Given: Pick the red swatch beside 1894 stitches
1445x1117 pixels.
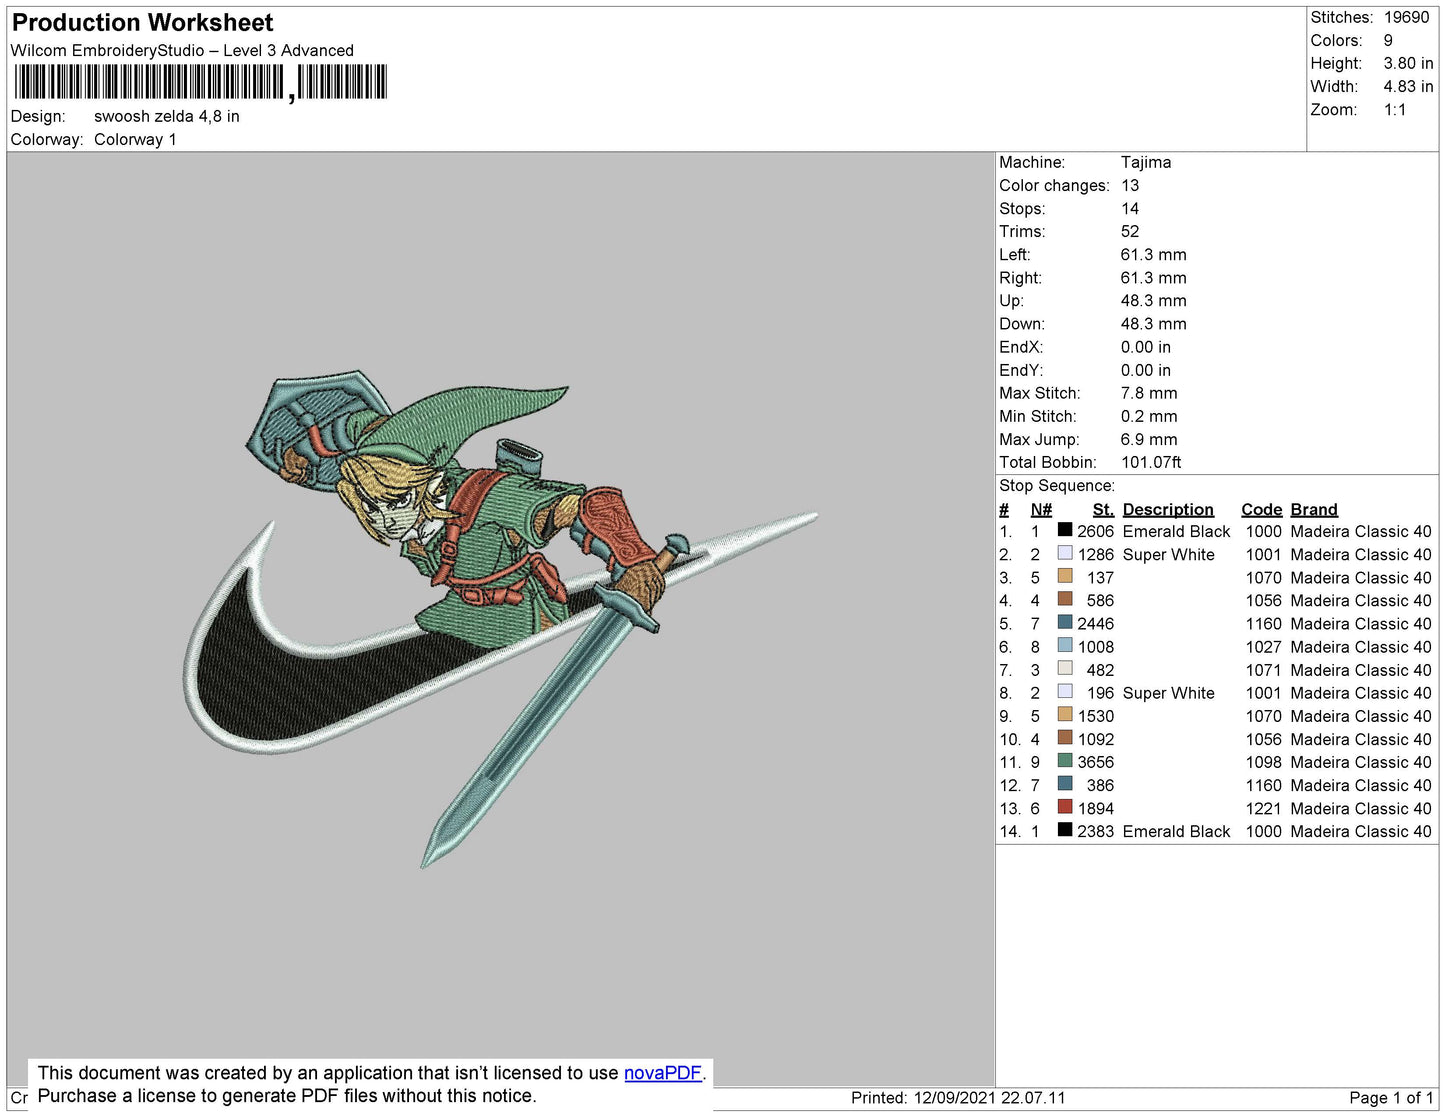Looking at the screenshot, I should [1065, 807].
